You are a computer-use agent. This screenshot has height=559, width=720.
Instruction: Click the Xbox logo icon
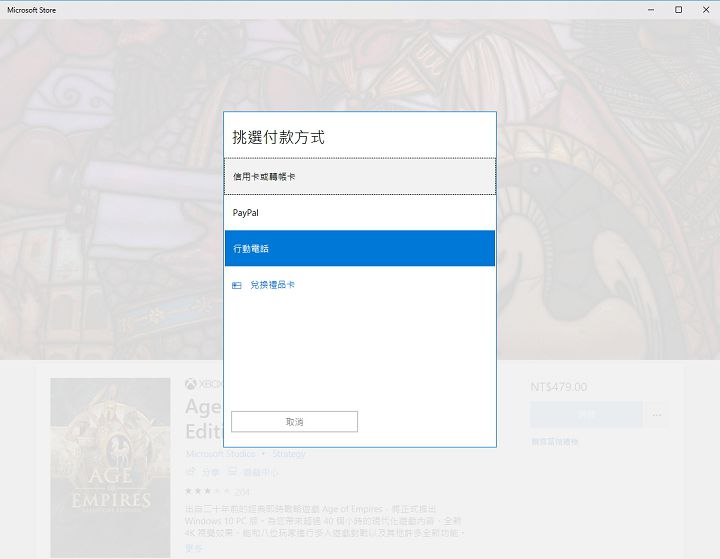pos(191,384)
